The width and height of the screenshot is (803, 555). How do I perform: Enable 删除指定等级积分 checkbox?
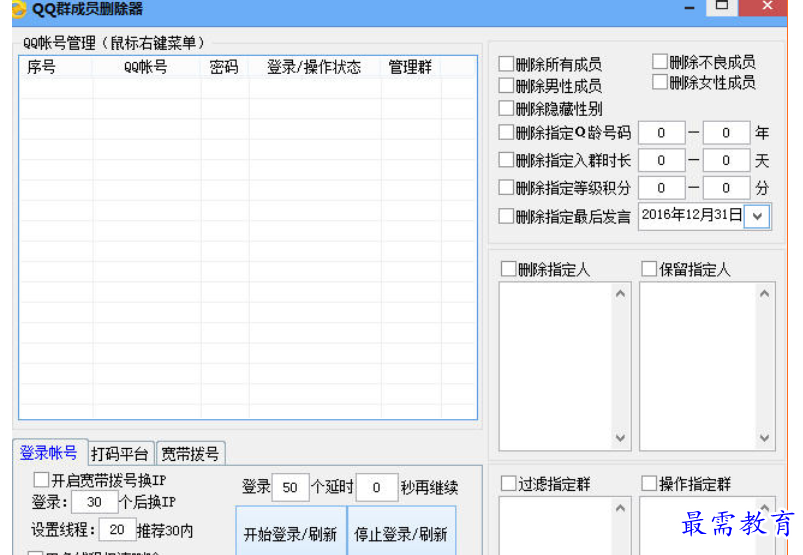pyautogui.click(x=506, y=187)
